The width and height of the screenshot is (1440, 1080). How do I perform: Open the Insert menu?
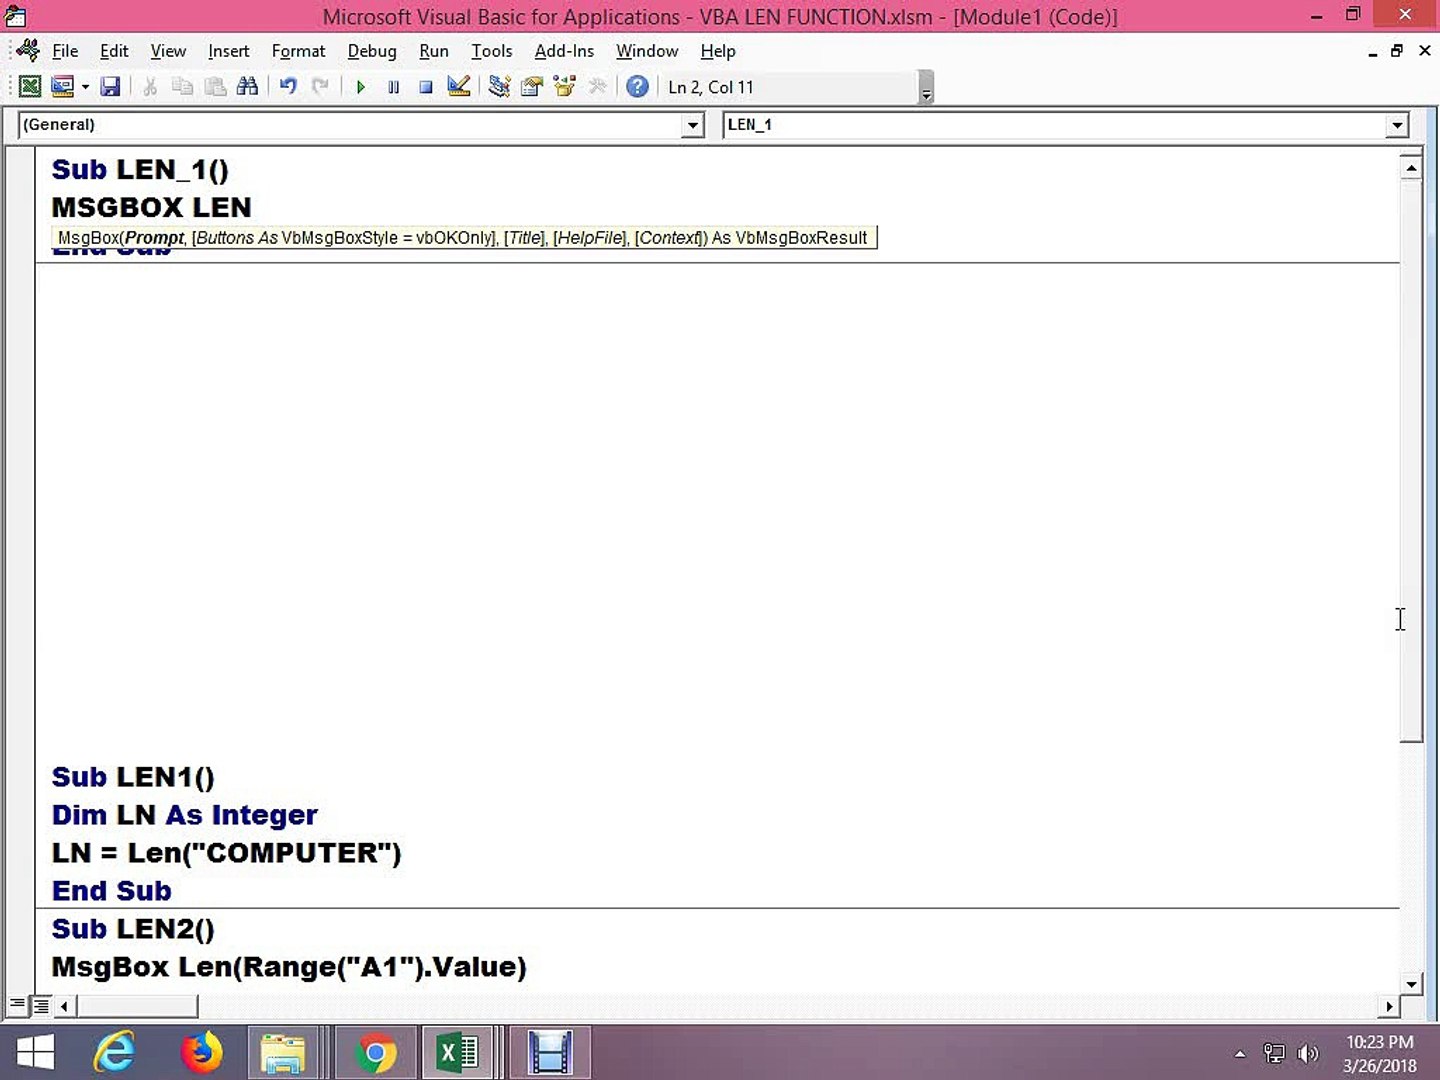click(229, 51)
